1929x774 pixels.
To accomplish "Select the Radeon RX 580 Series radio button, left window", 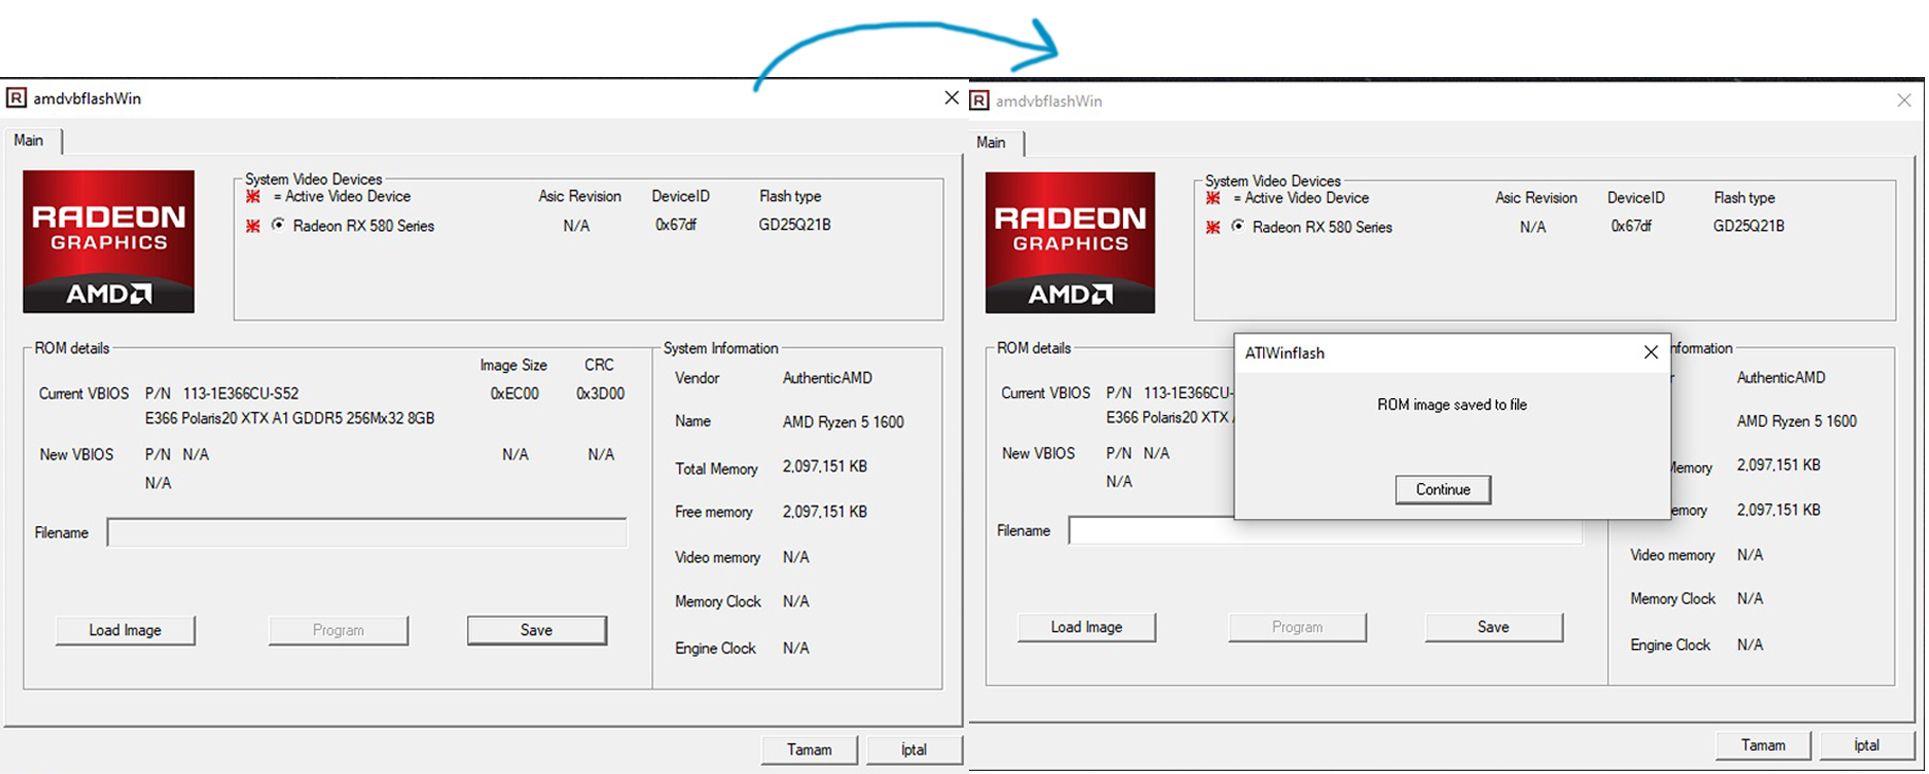I will (278, 225).
